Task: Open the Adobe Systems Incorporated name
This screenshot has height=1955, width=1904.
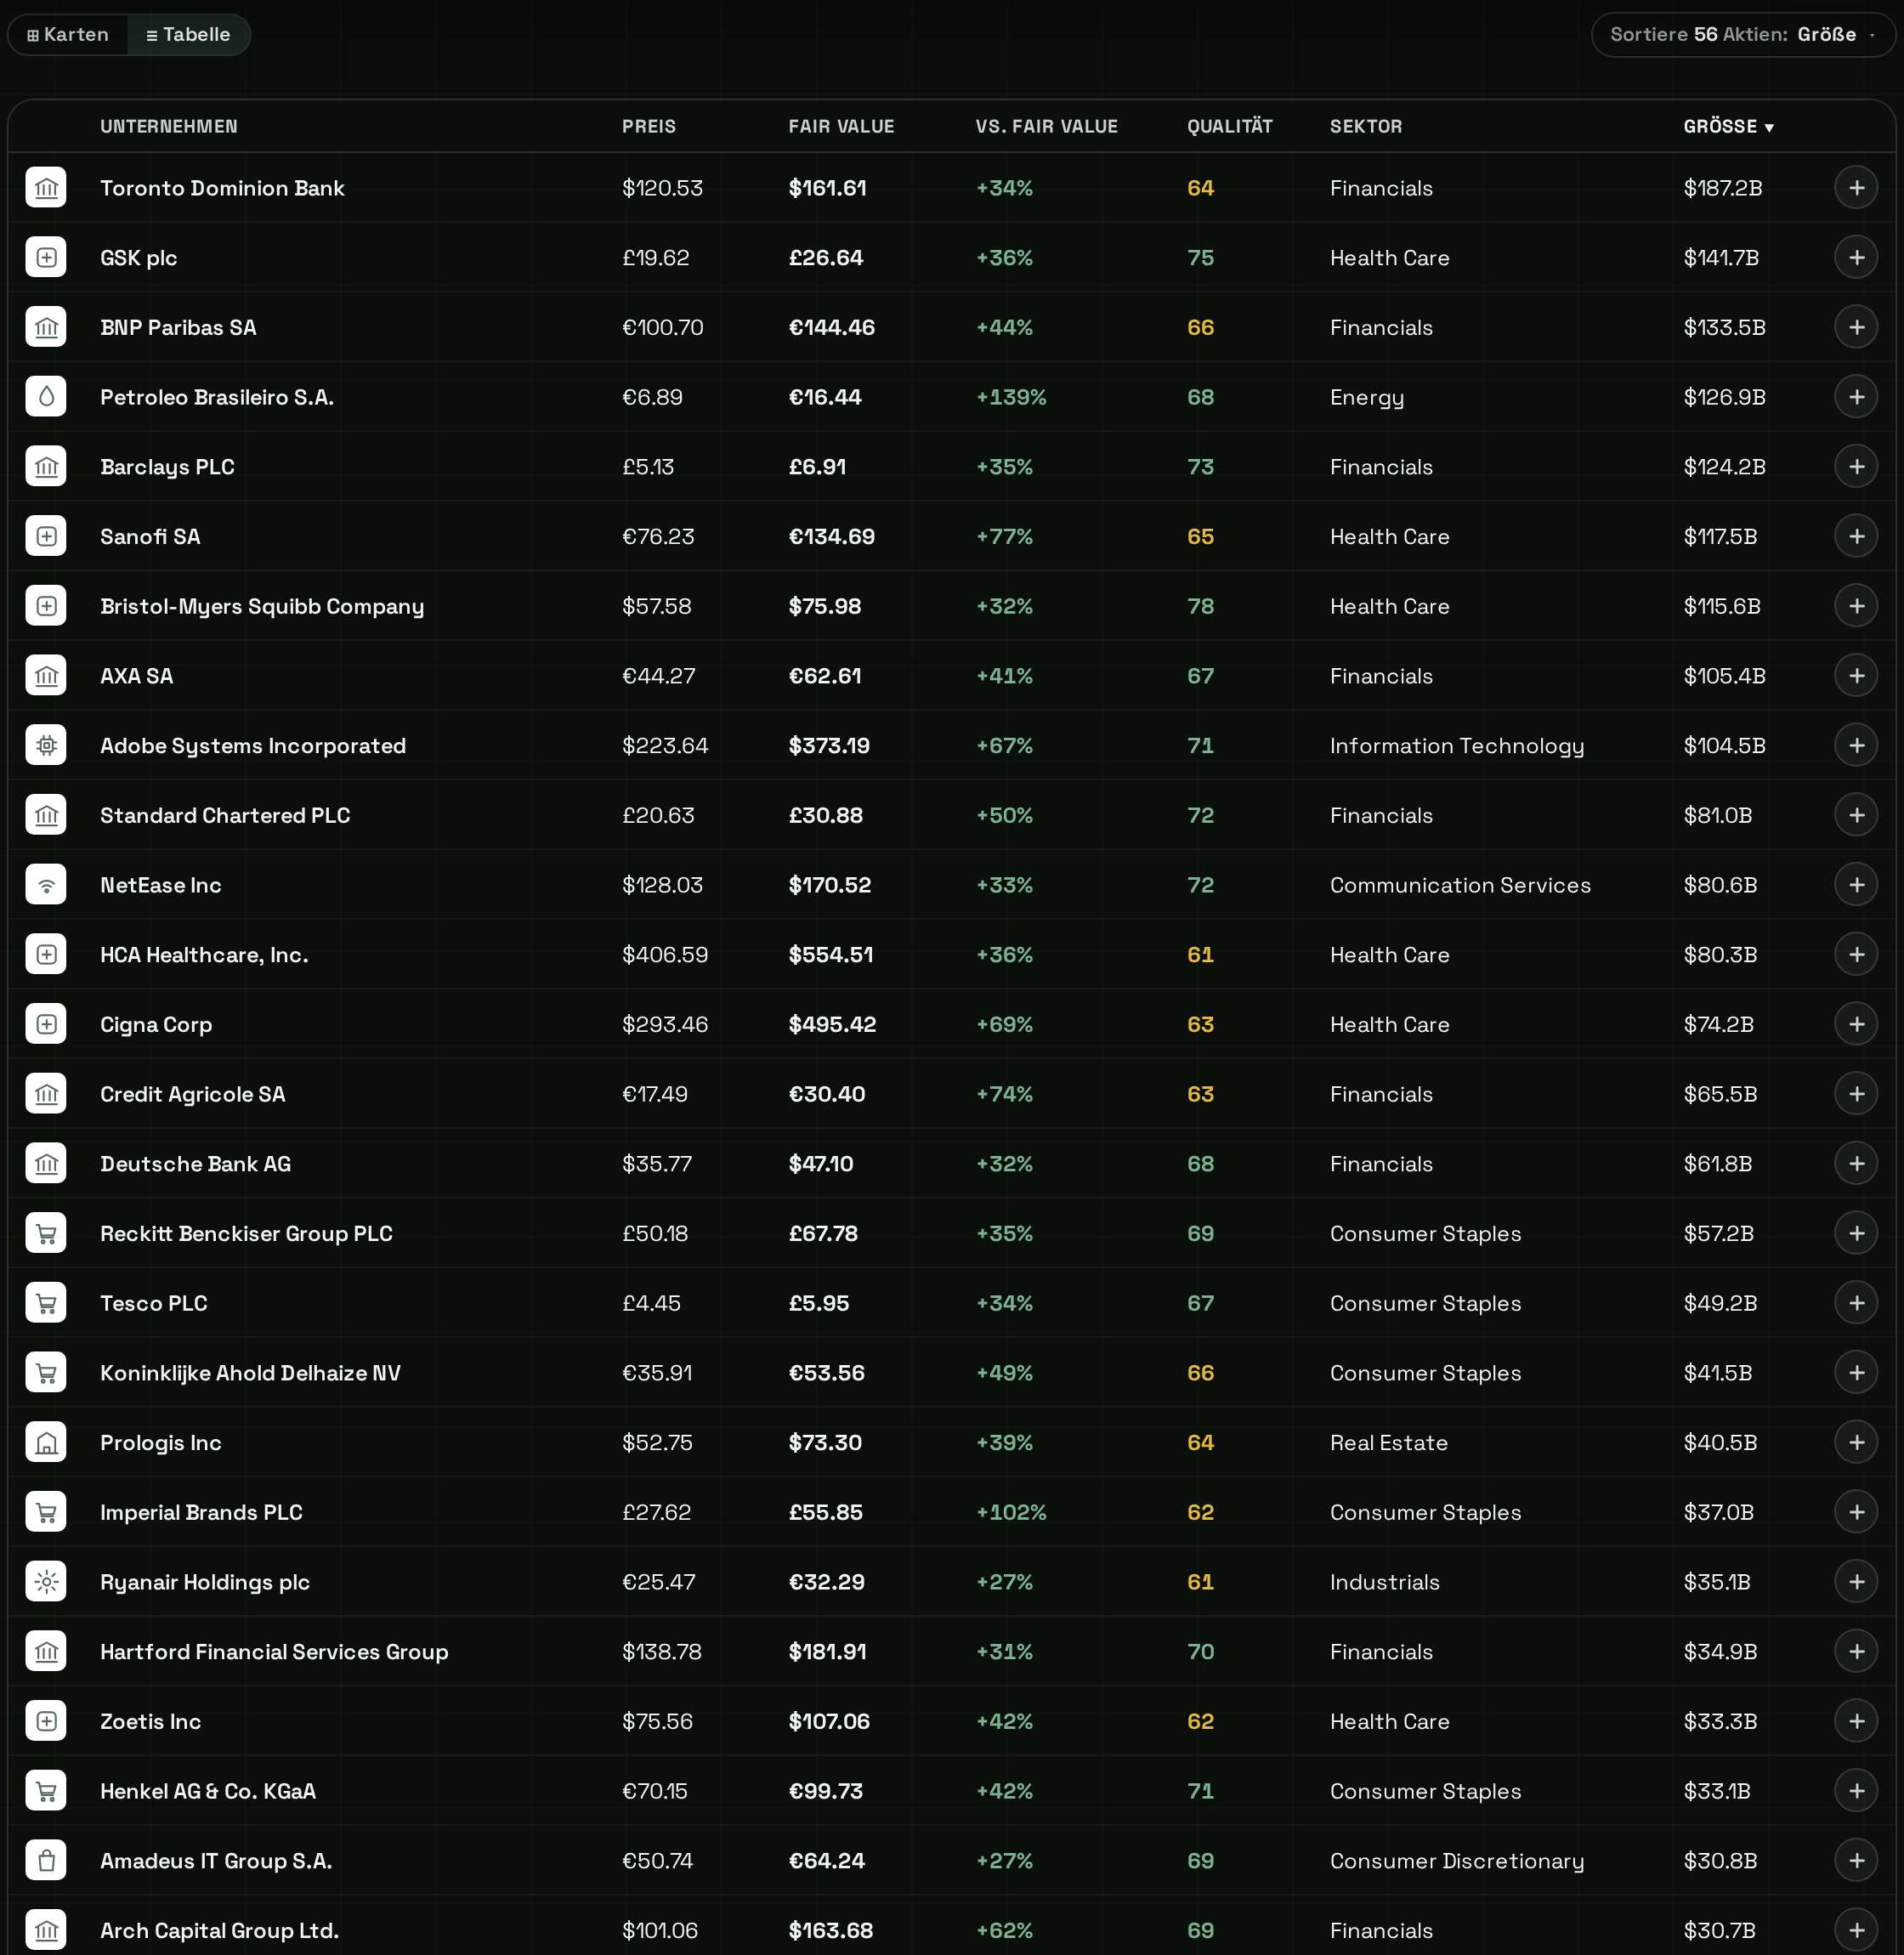Action: coord(253,746)
